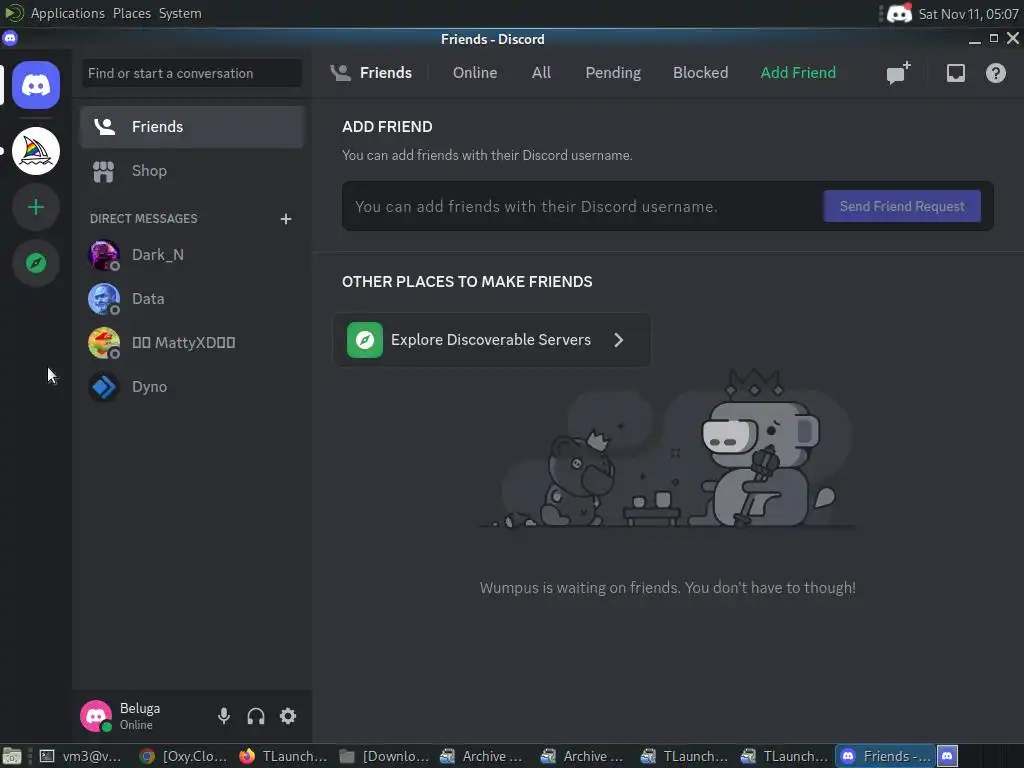Viewport: 1024px width, 768px height.
Task: Click the Discord logo in window title bar
Action: pos(10,38)
